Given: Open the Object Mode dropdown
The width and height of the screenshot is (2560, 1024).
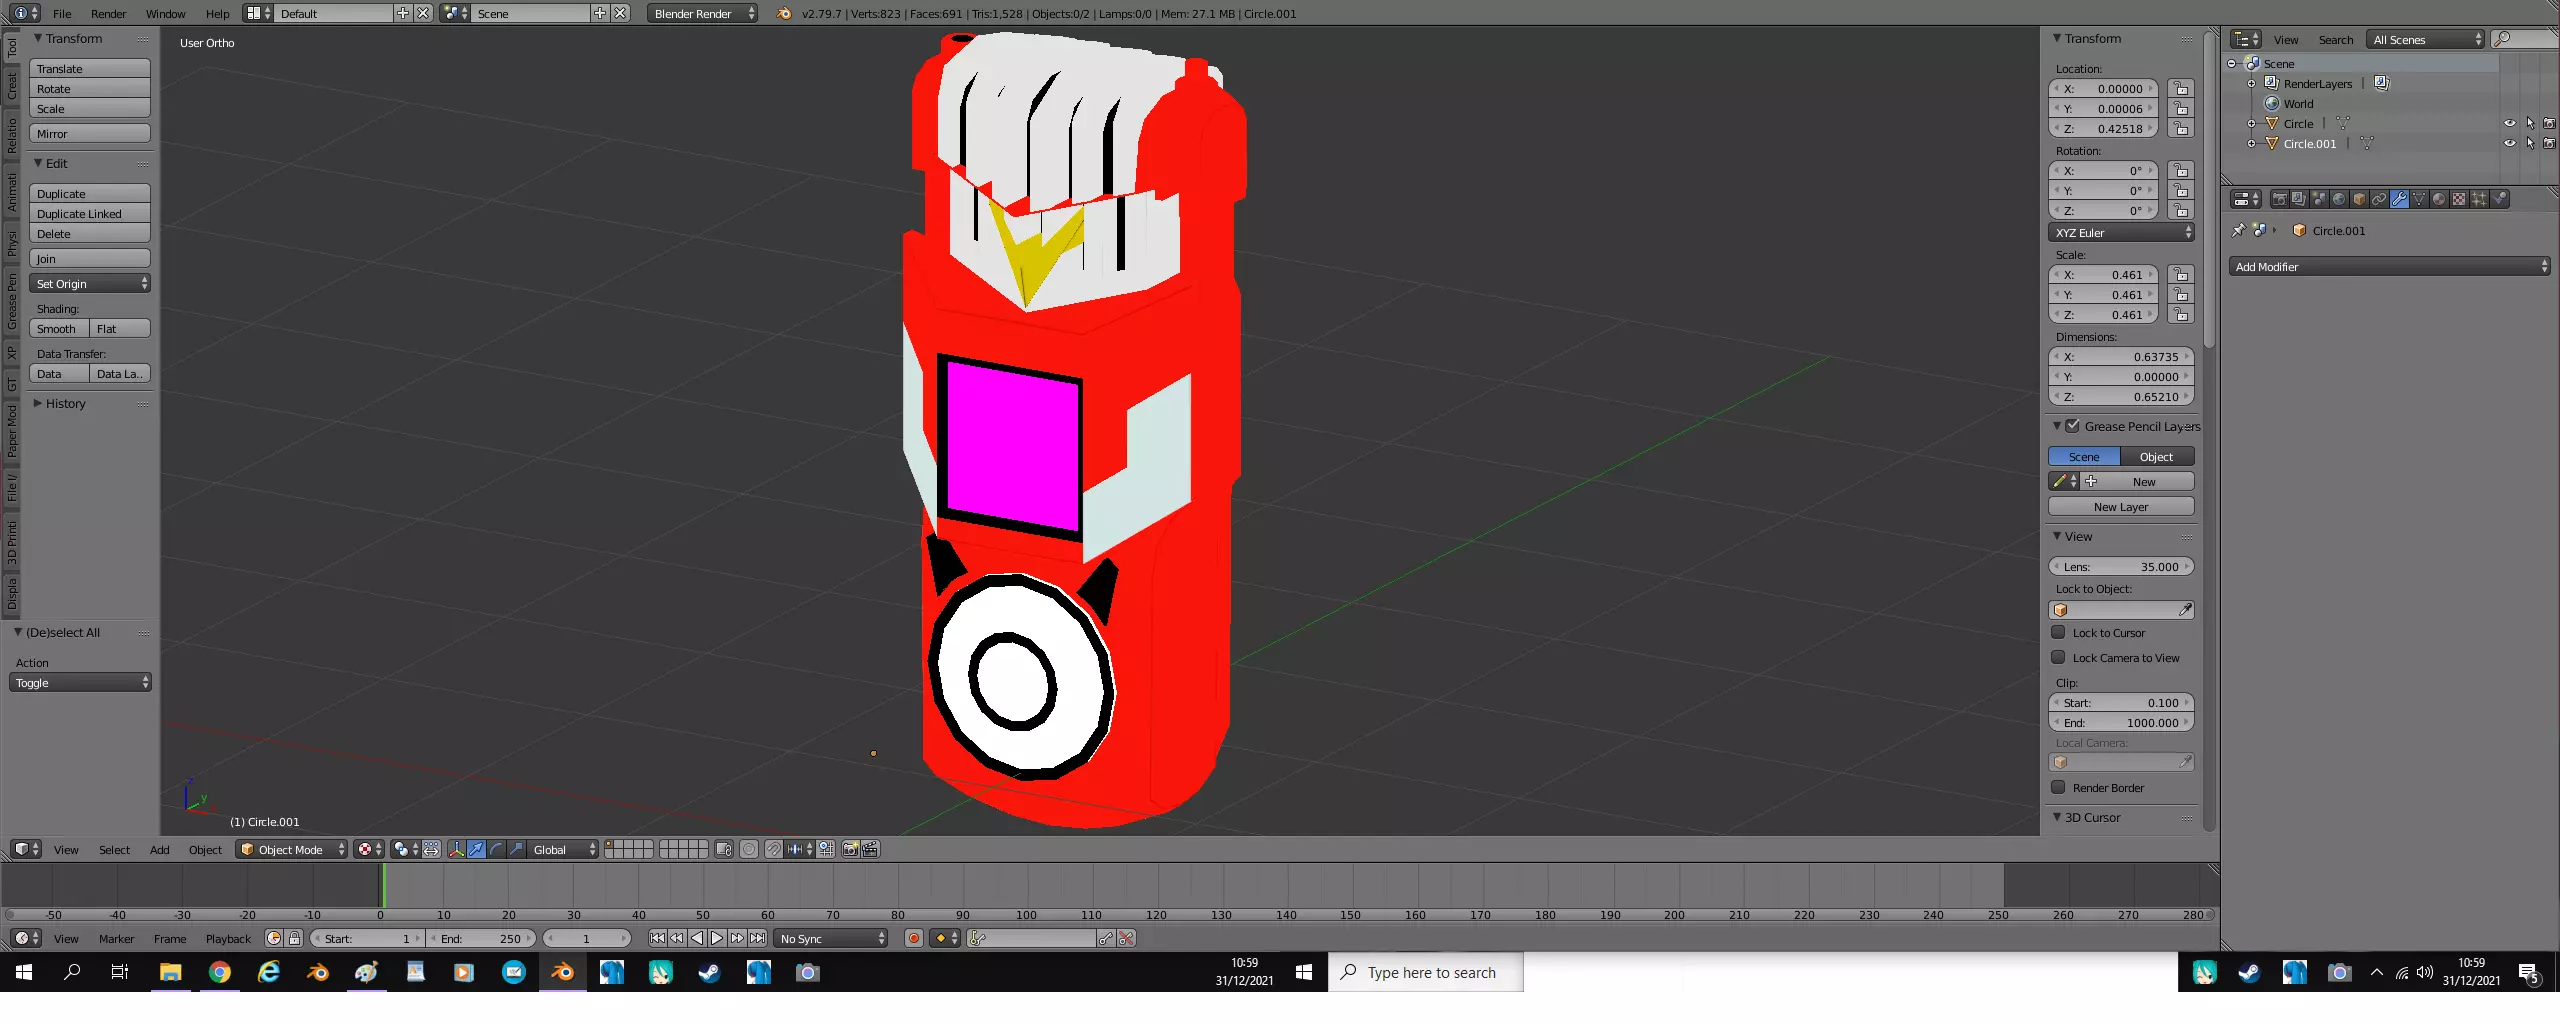Looking at the screenshot, I should [x=292, y=849].
